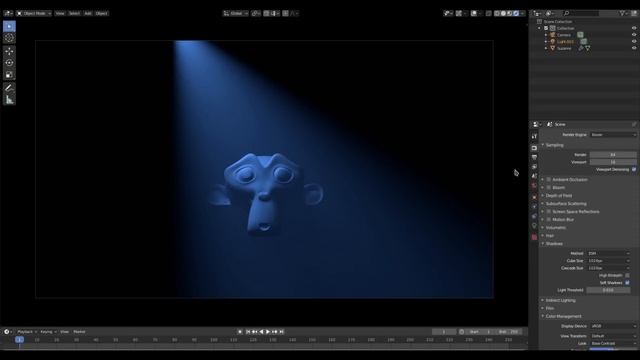Expand the Camera item in outliner
The height and width of the screenshot is (360, 640).
(x=546, y=35)
